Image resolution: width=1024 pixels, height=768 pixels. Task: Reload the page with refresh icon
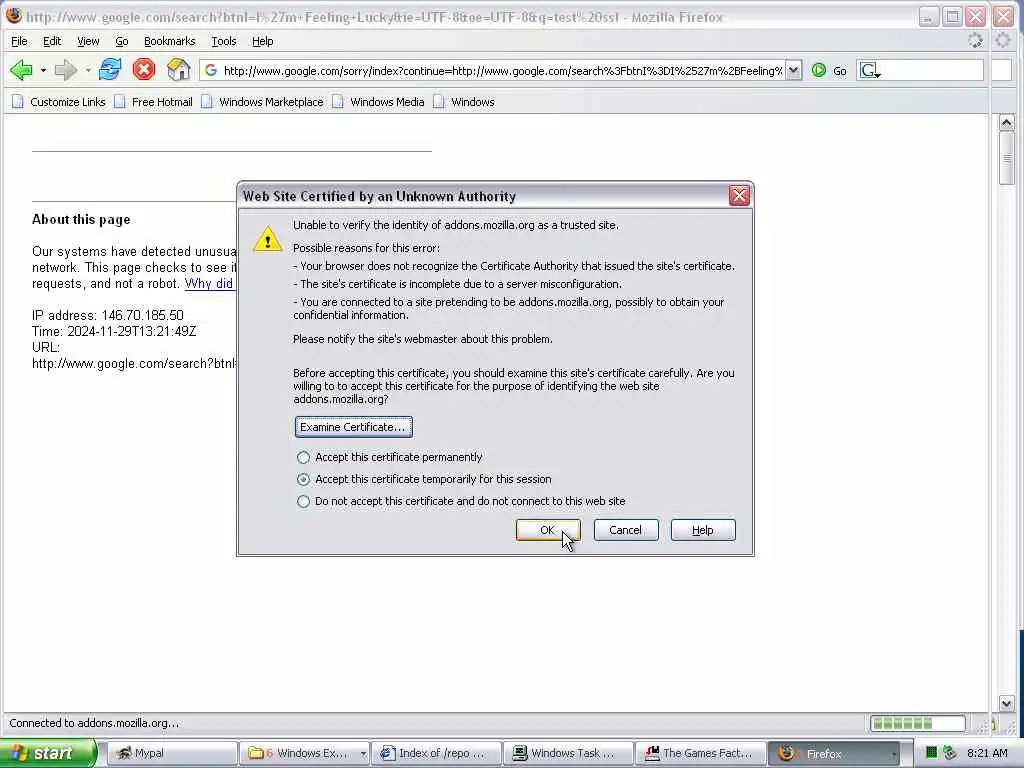pyautogui.click(x=110, y=69)
